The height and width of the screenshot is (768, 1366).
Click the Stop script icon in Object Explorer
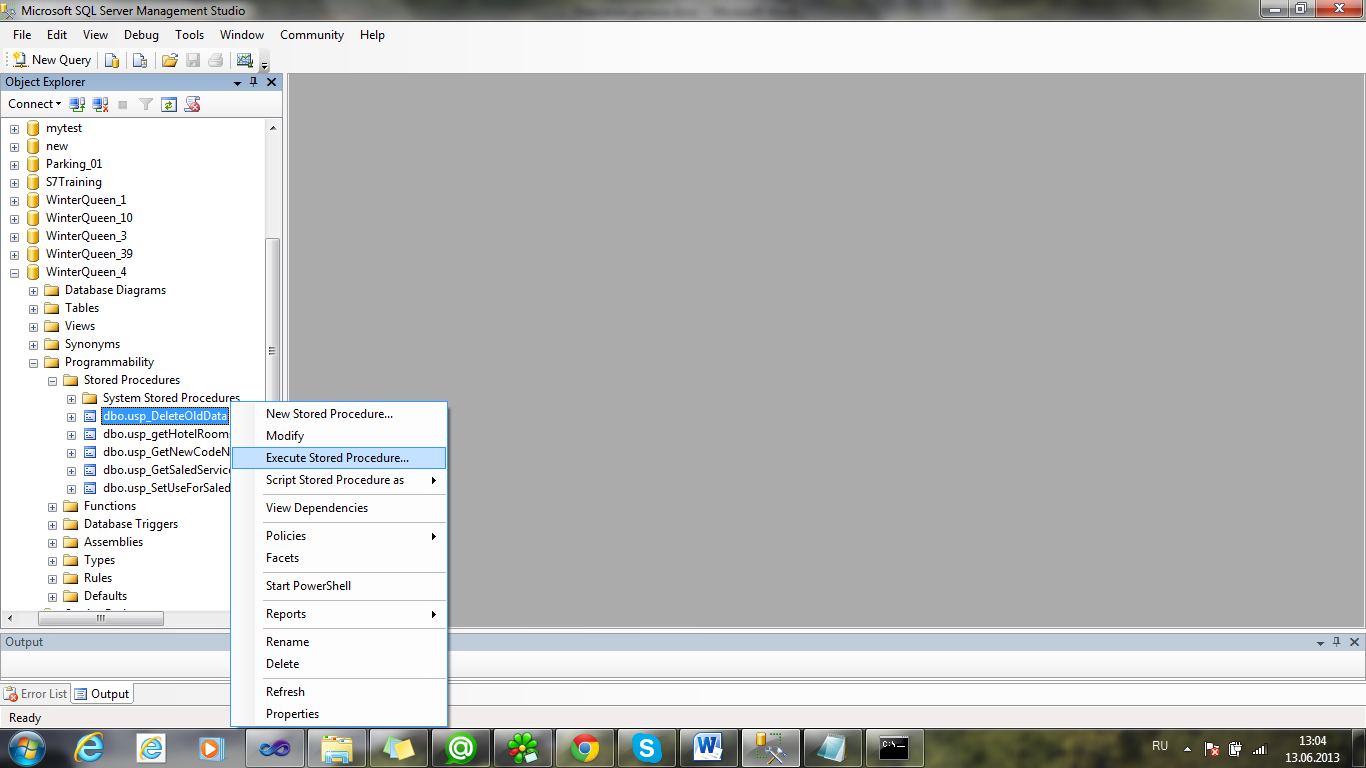193,104
